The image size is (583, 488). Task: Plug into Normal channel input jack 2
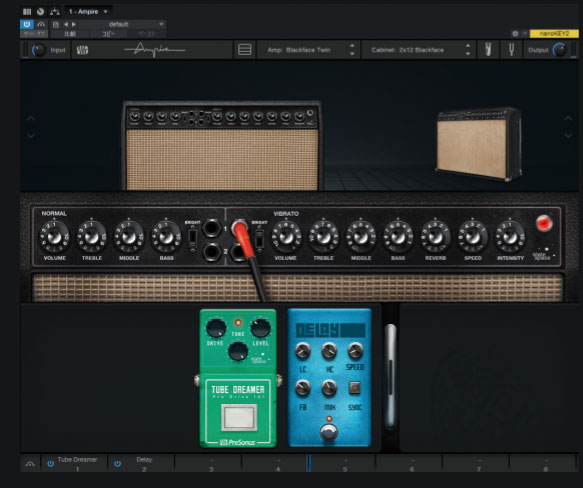tap(212, 252)
